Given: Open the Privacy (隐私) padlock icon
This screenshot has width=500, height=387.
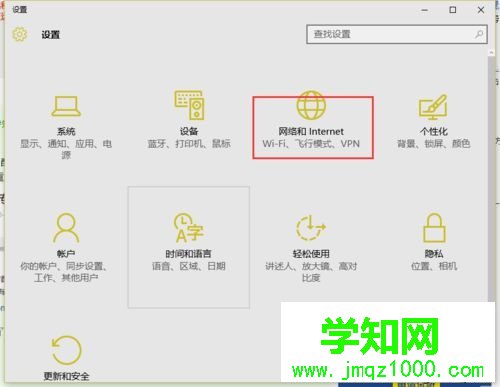Looking at the screenshot, I should [434, 228].
